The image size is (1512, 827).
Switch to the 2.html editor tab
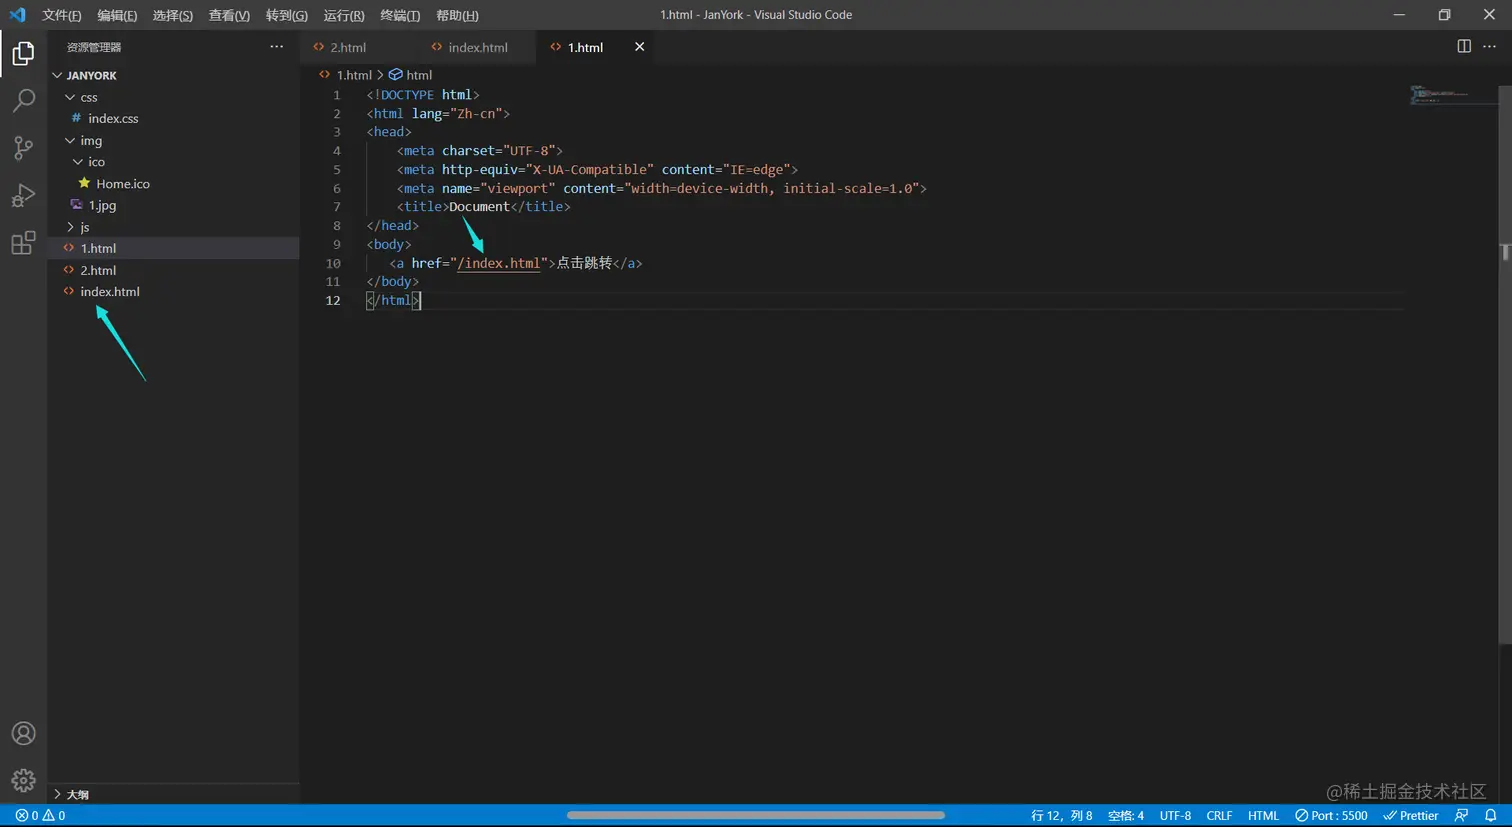(348, 47)
